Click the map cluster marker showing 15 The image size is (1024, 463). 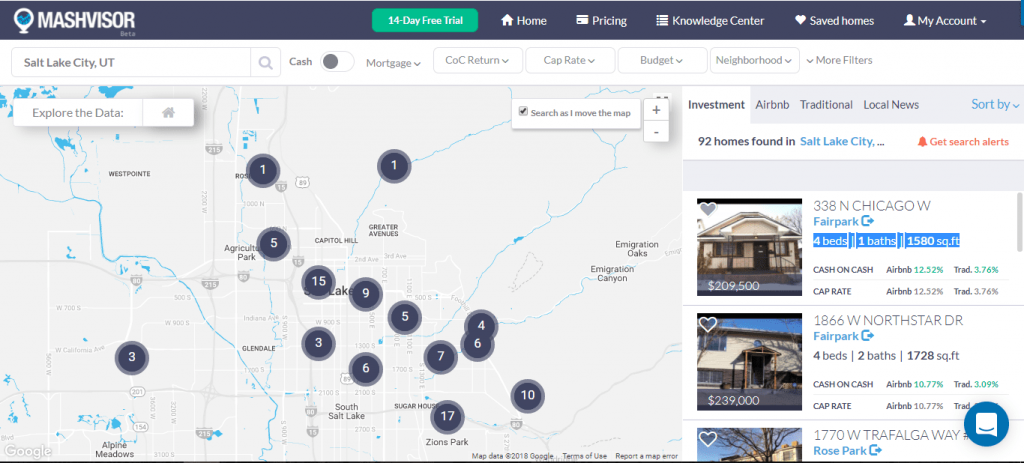click(x=318, y=283)
